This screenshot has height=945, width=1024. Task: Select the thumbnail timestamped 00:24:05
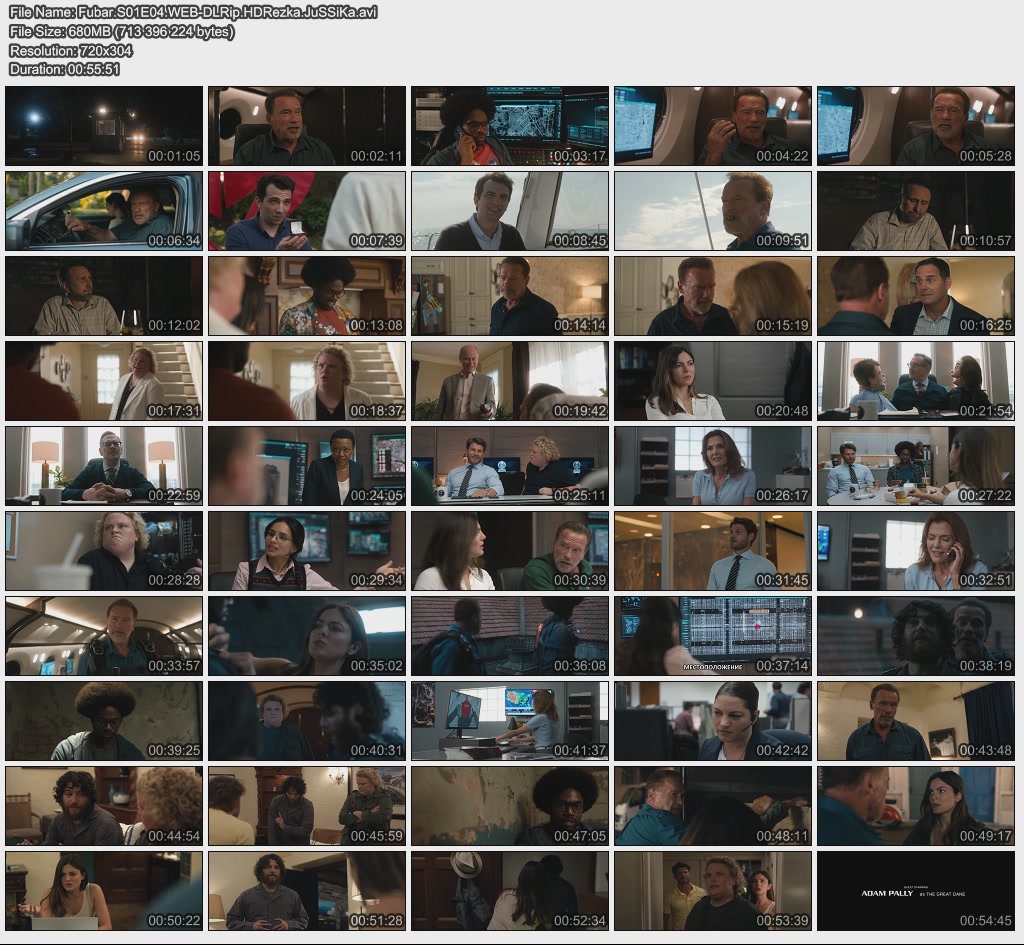[x=307, y=466]
